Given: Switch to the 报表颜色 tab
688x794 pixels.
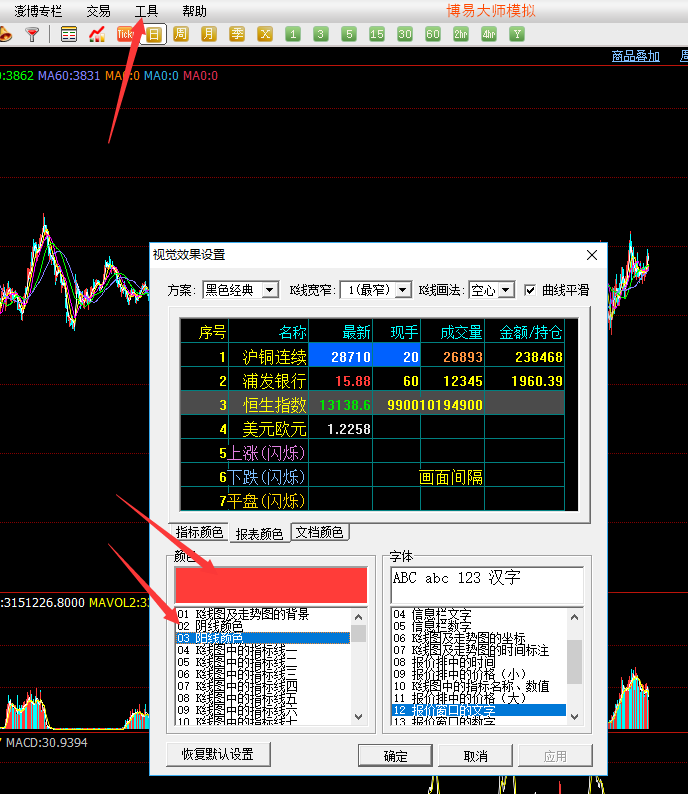Looking at the screenshot, I should click(x=259, y=533).
